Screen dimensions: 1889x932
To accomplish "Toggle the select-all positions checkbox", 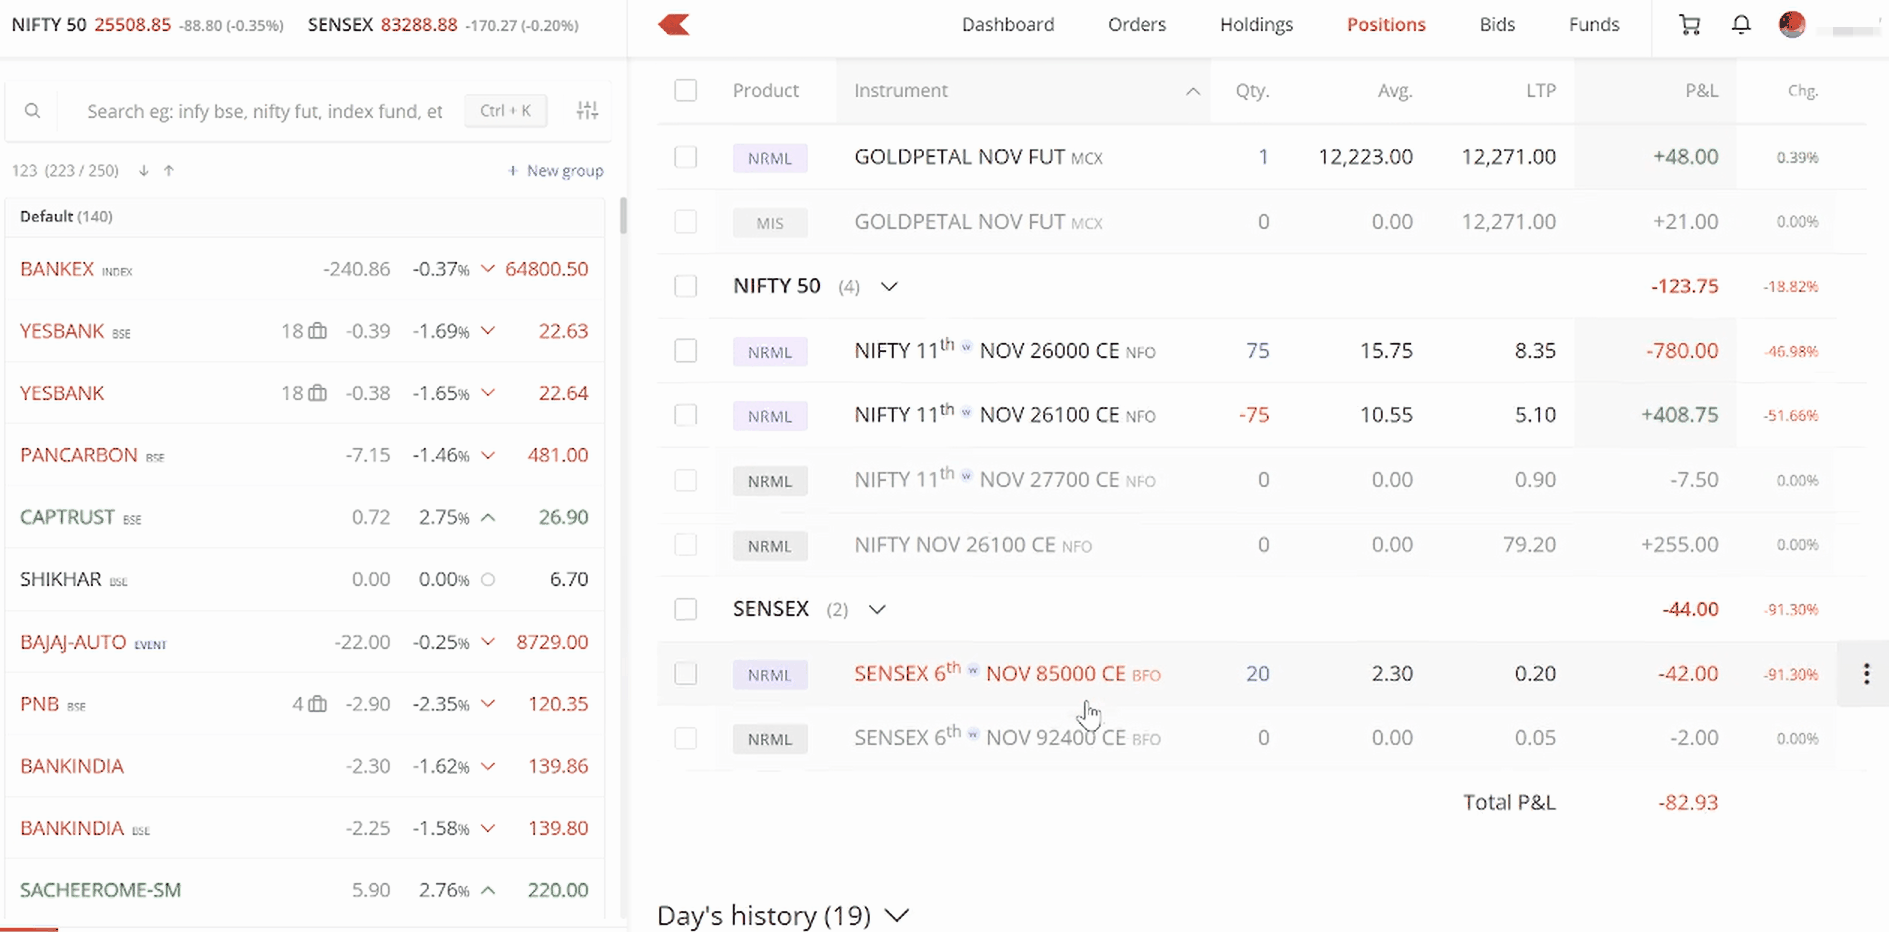I will [686, 91].
